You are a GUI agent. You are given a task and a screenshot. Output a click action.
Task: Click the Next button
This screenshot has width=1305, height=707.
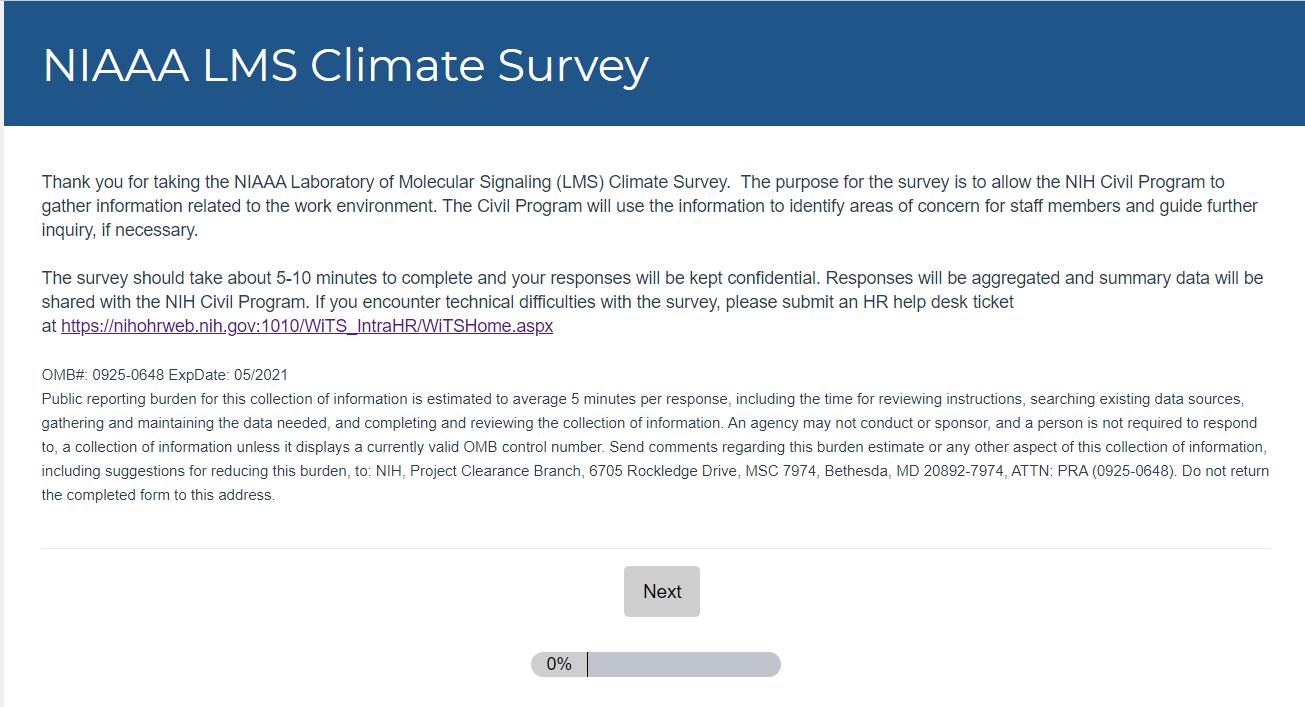[x=661, y=591]
